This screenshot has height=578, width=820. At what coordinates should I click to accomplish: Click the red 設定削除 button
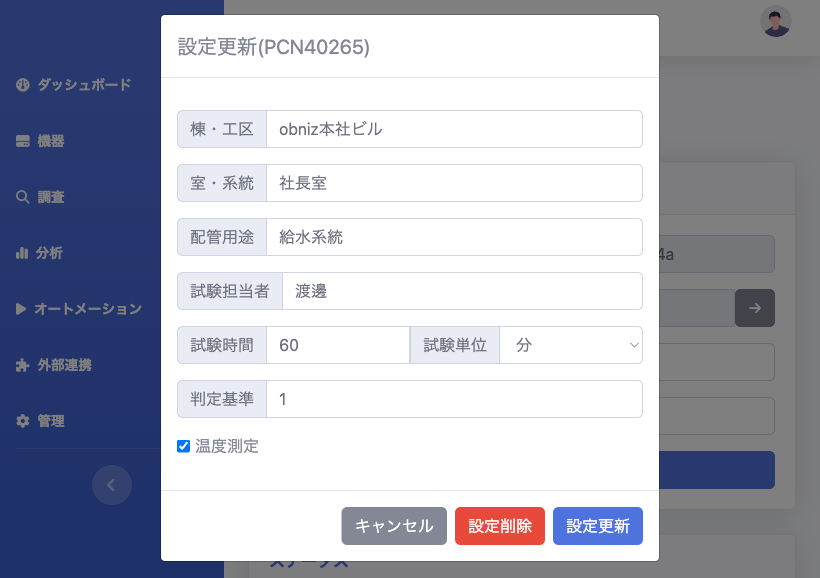coord(500,526)
